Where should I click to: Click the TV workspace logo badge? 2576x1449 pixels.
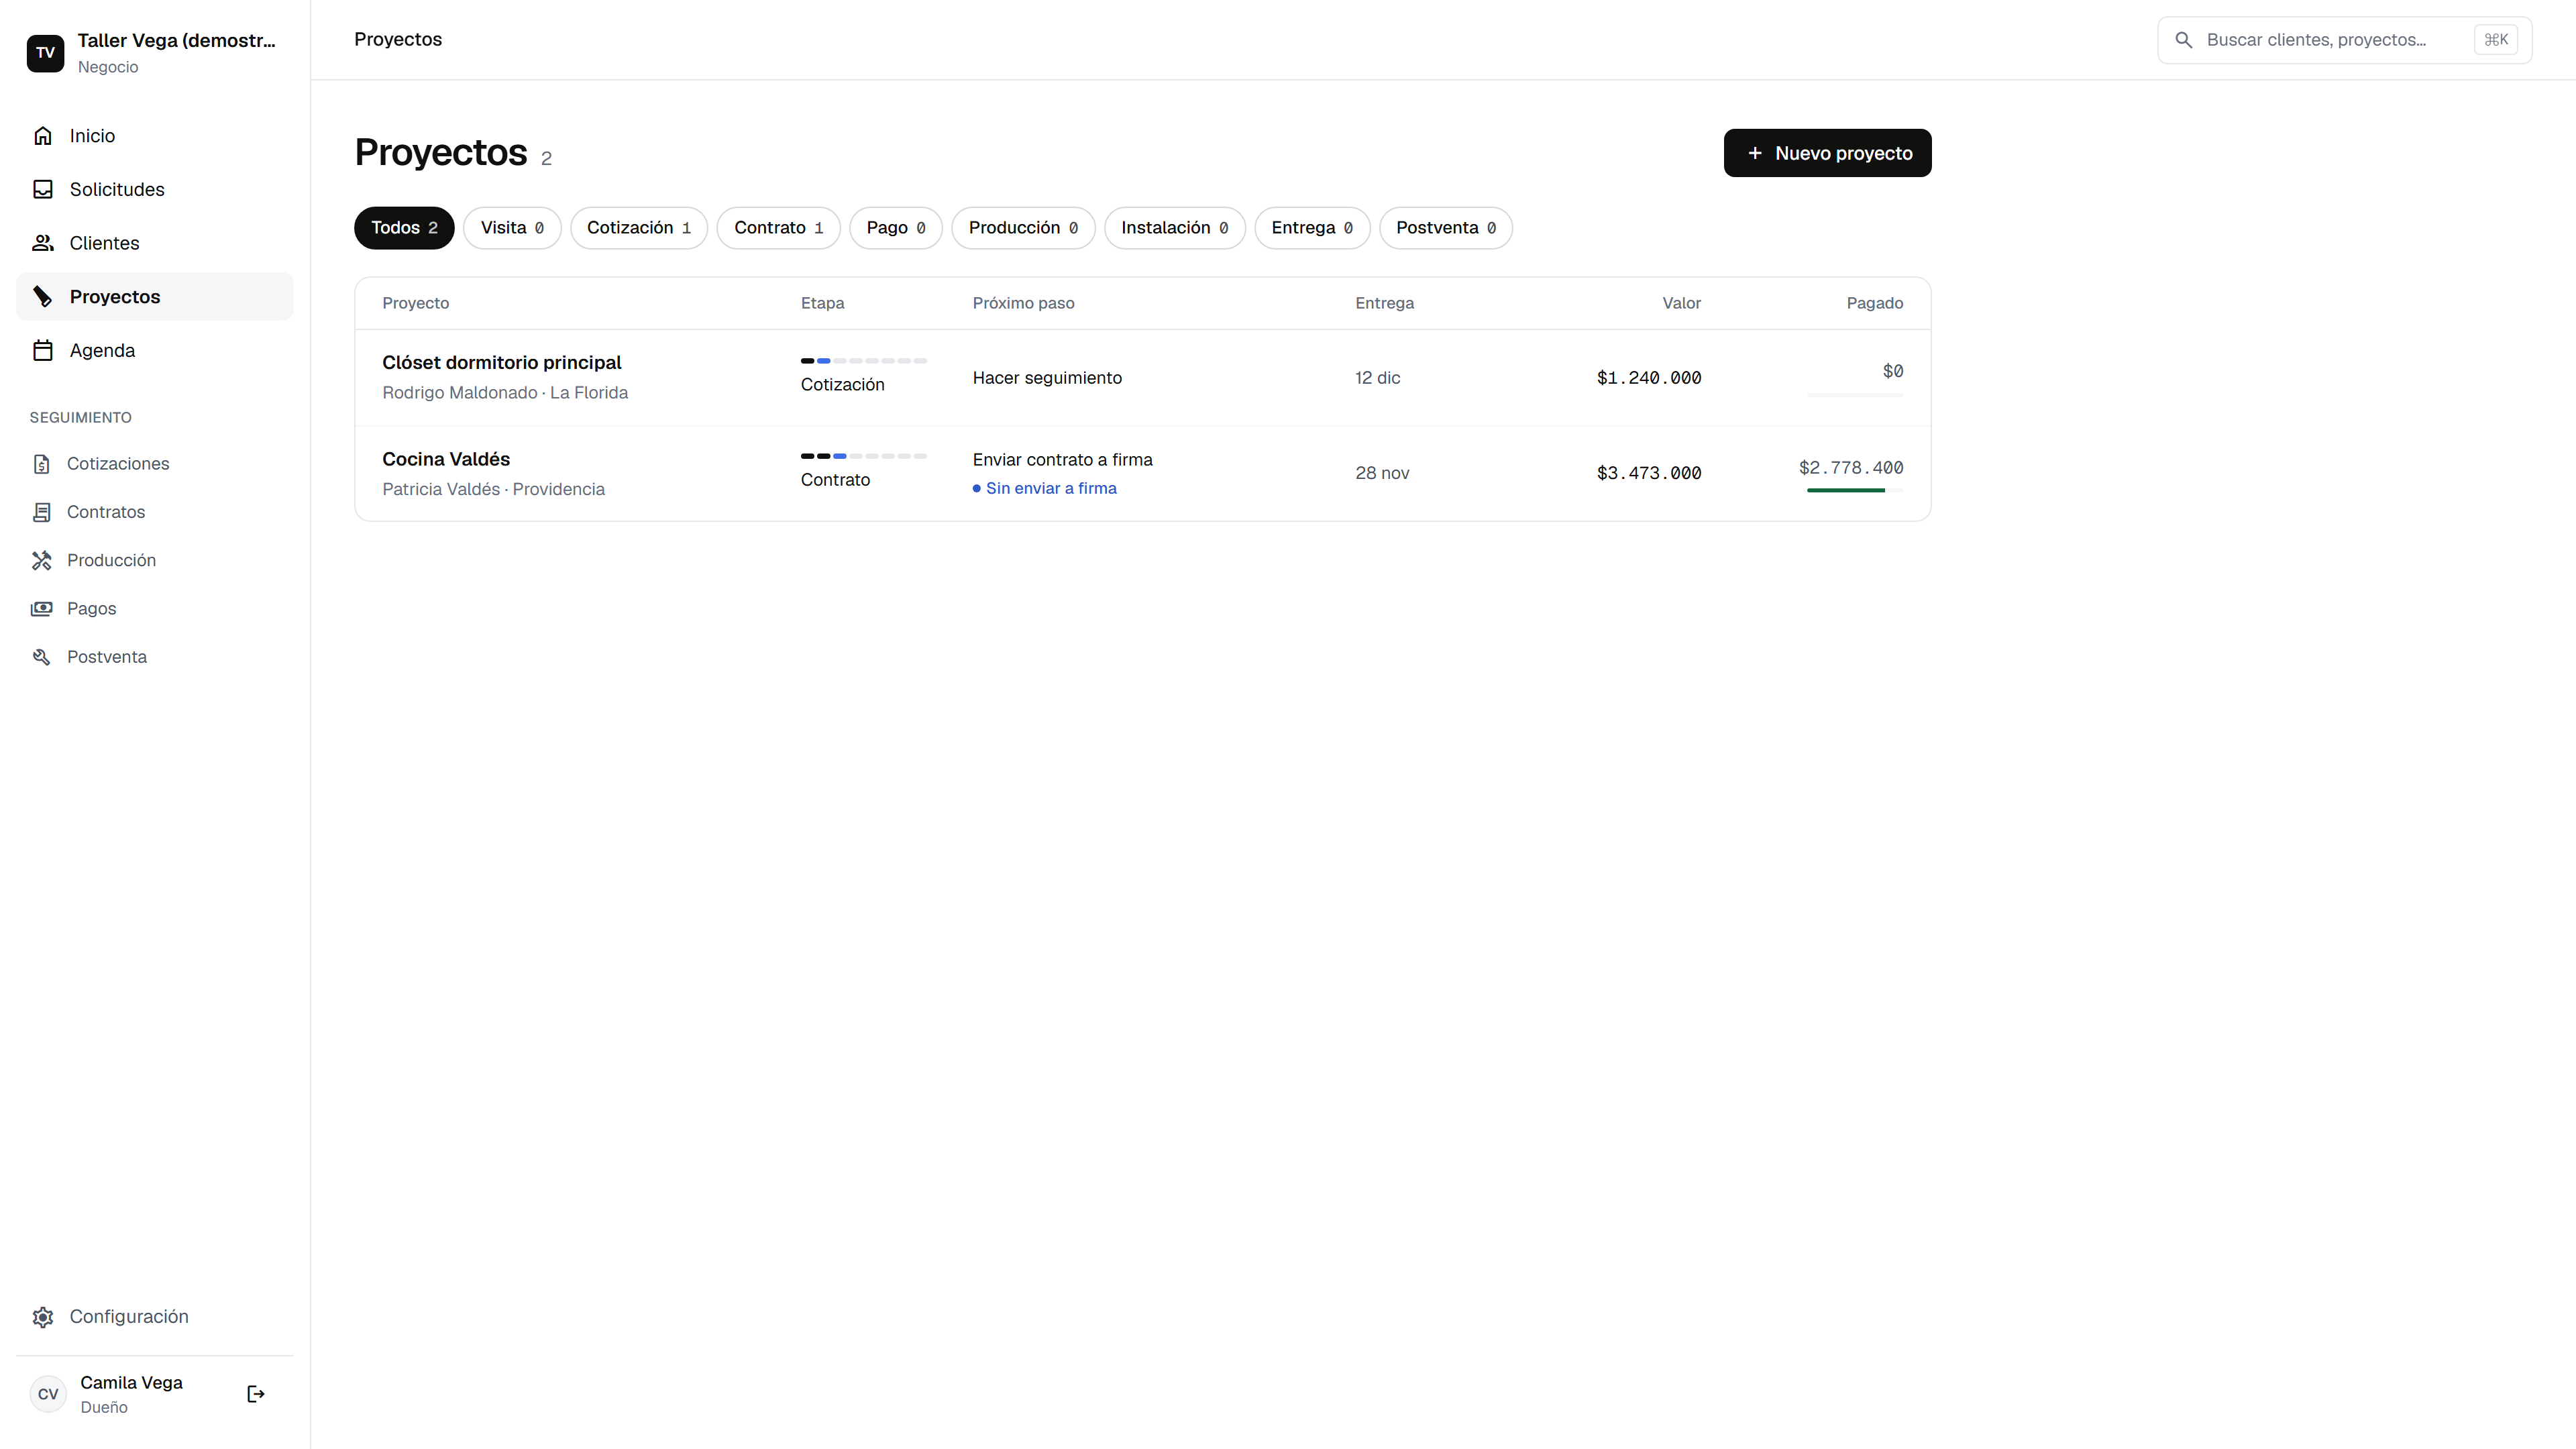[45, 53]
